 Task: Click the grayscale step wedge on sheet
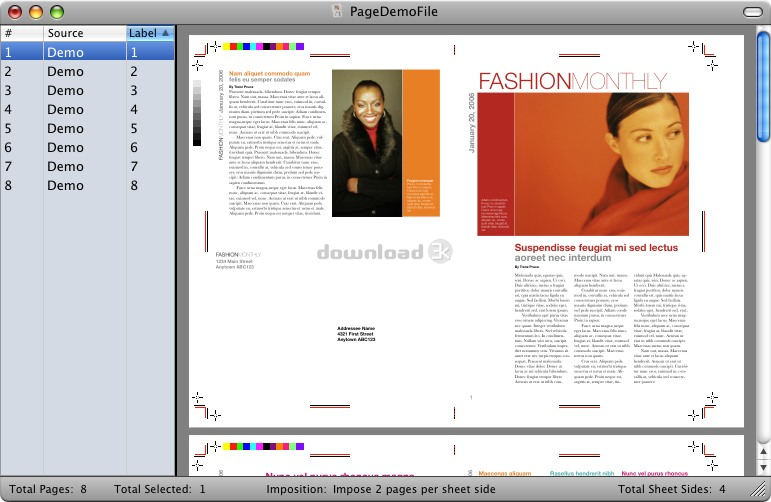point(197,113)
